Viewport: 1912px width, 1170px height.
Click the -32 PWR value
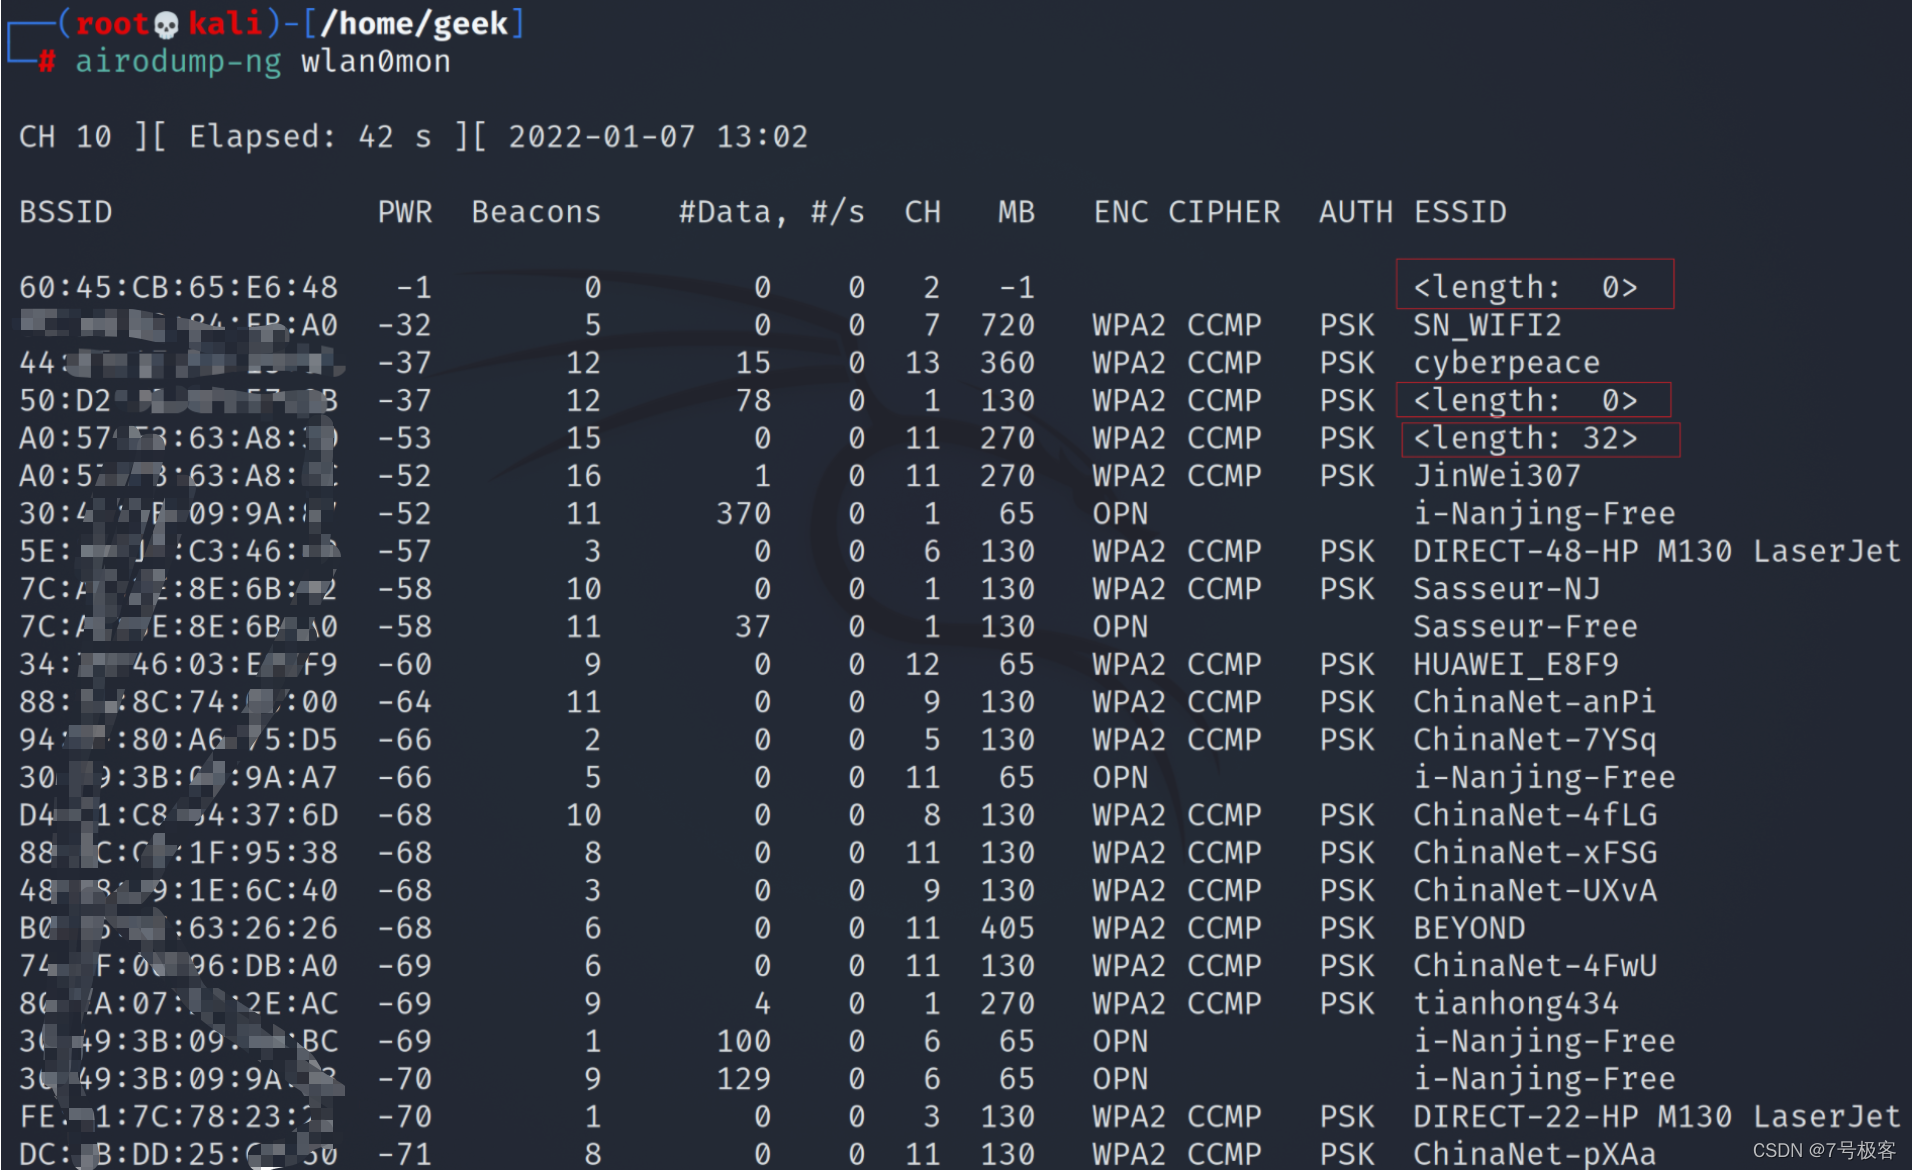(405, 325)
